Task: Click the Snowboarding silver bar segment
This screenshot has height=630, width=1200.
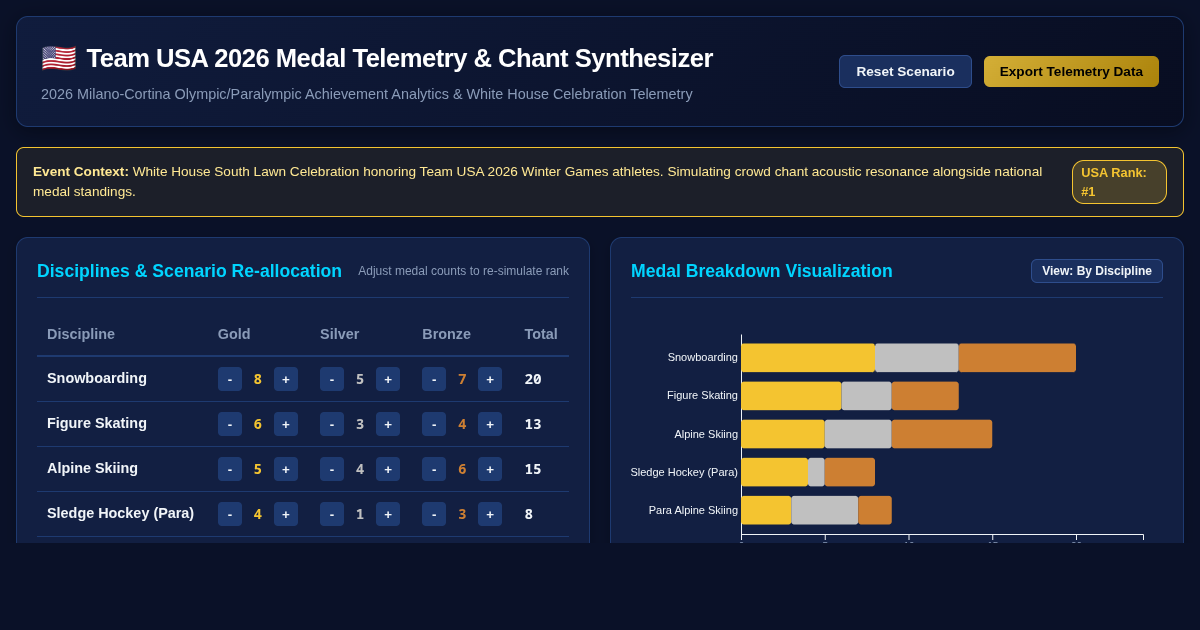Action: click(x=917, y=358)
